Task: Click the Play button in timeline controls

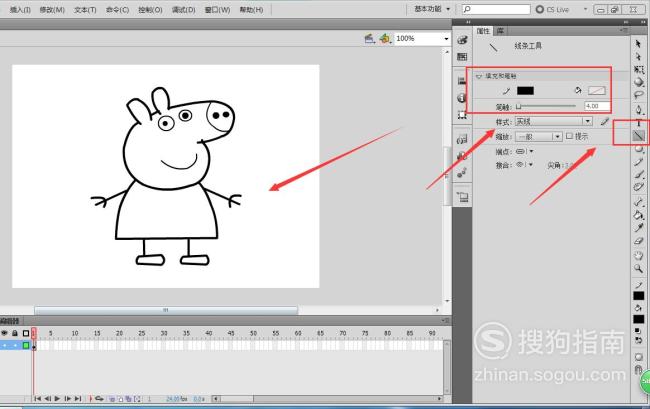Action: [57, 399]
